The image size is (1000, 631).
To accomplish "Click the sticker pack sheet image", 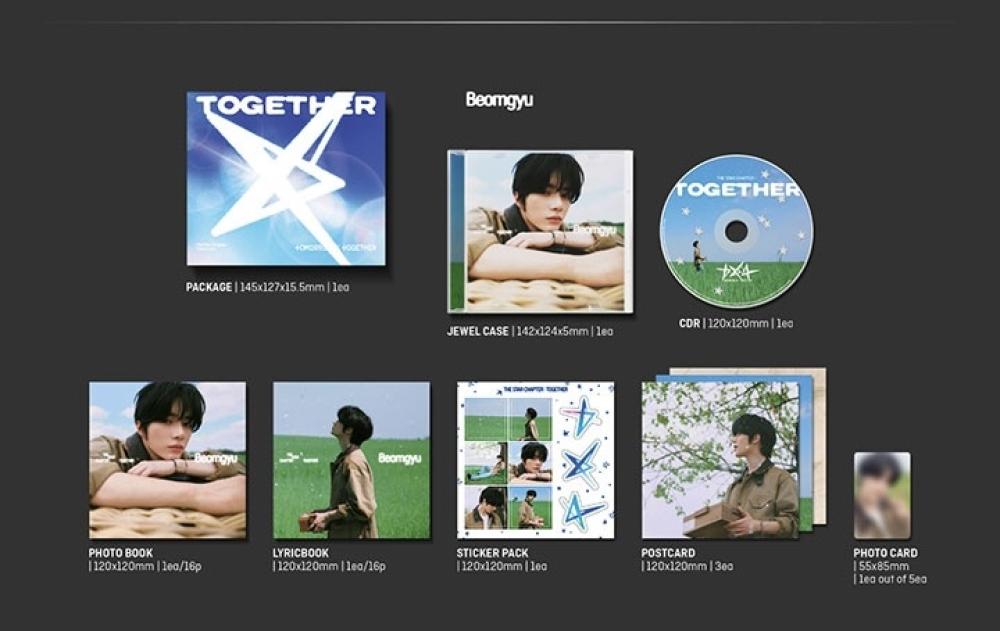I will [x=536, y=460].
